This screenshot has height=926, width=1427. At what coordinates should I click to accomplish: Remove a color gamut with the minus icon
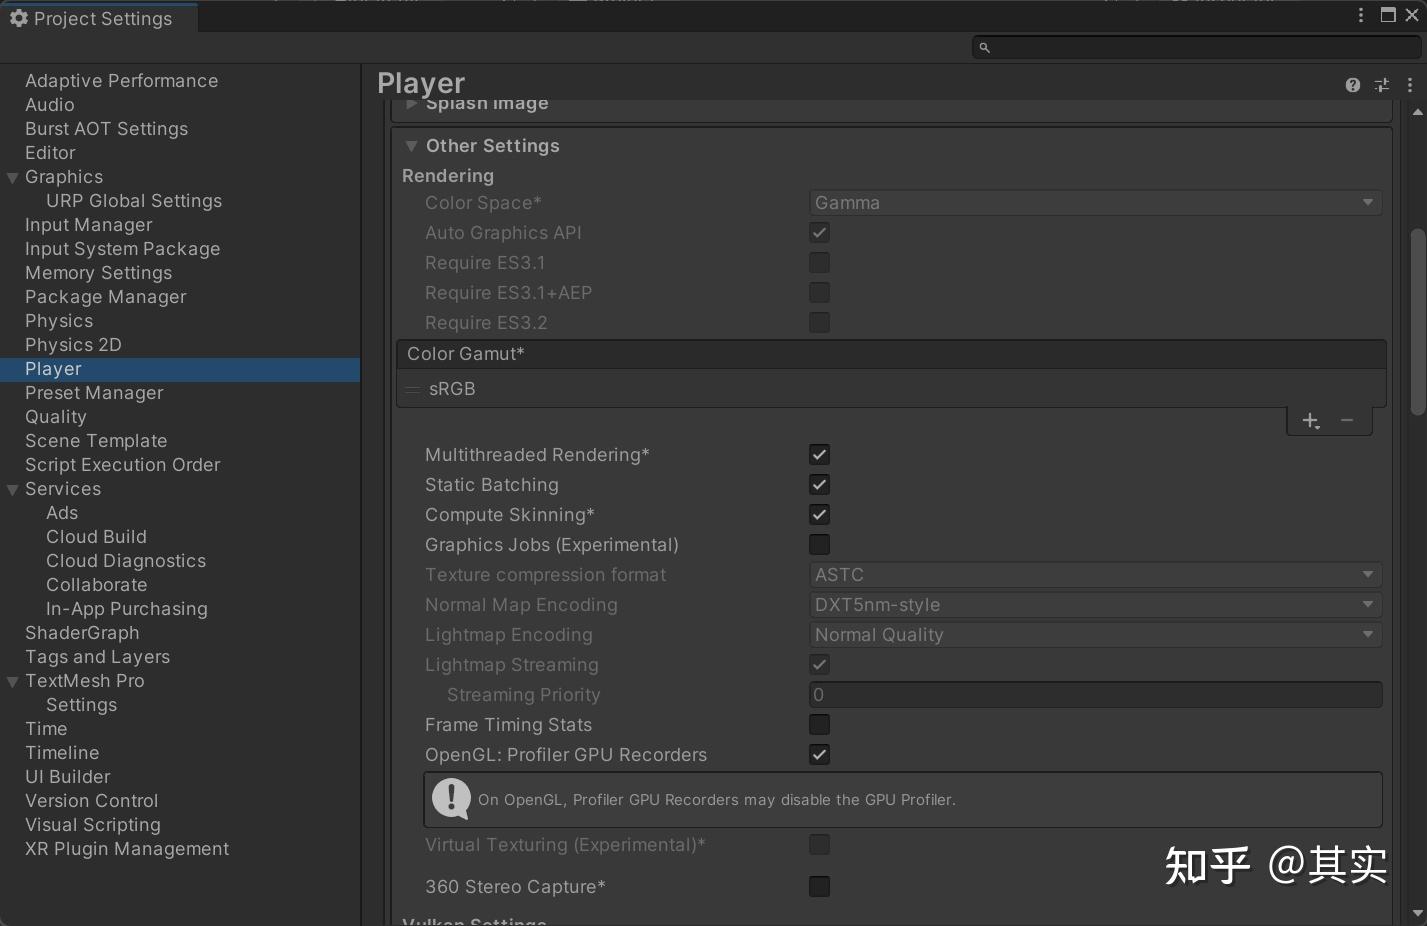[x=1346, y=420]
